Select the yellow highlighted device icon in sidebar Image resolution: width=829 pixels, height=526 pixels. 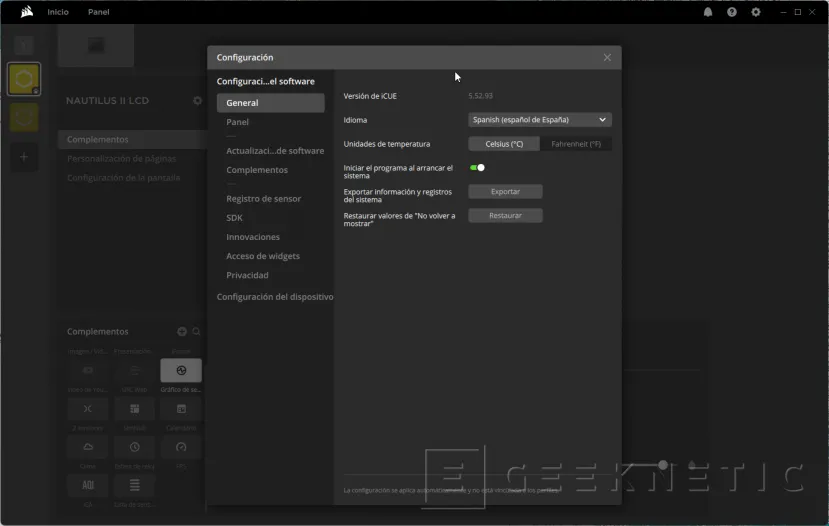24,79
